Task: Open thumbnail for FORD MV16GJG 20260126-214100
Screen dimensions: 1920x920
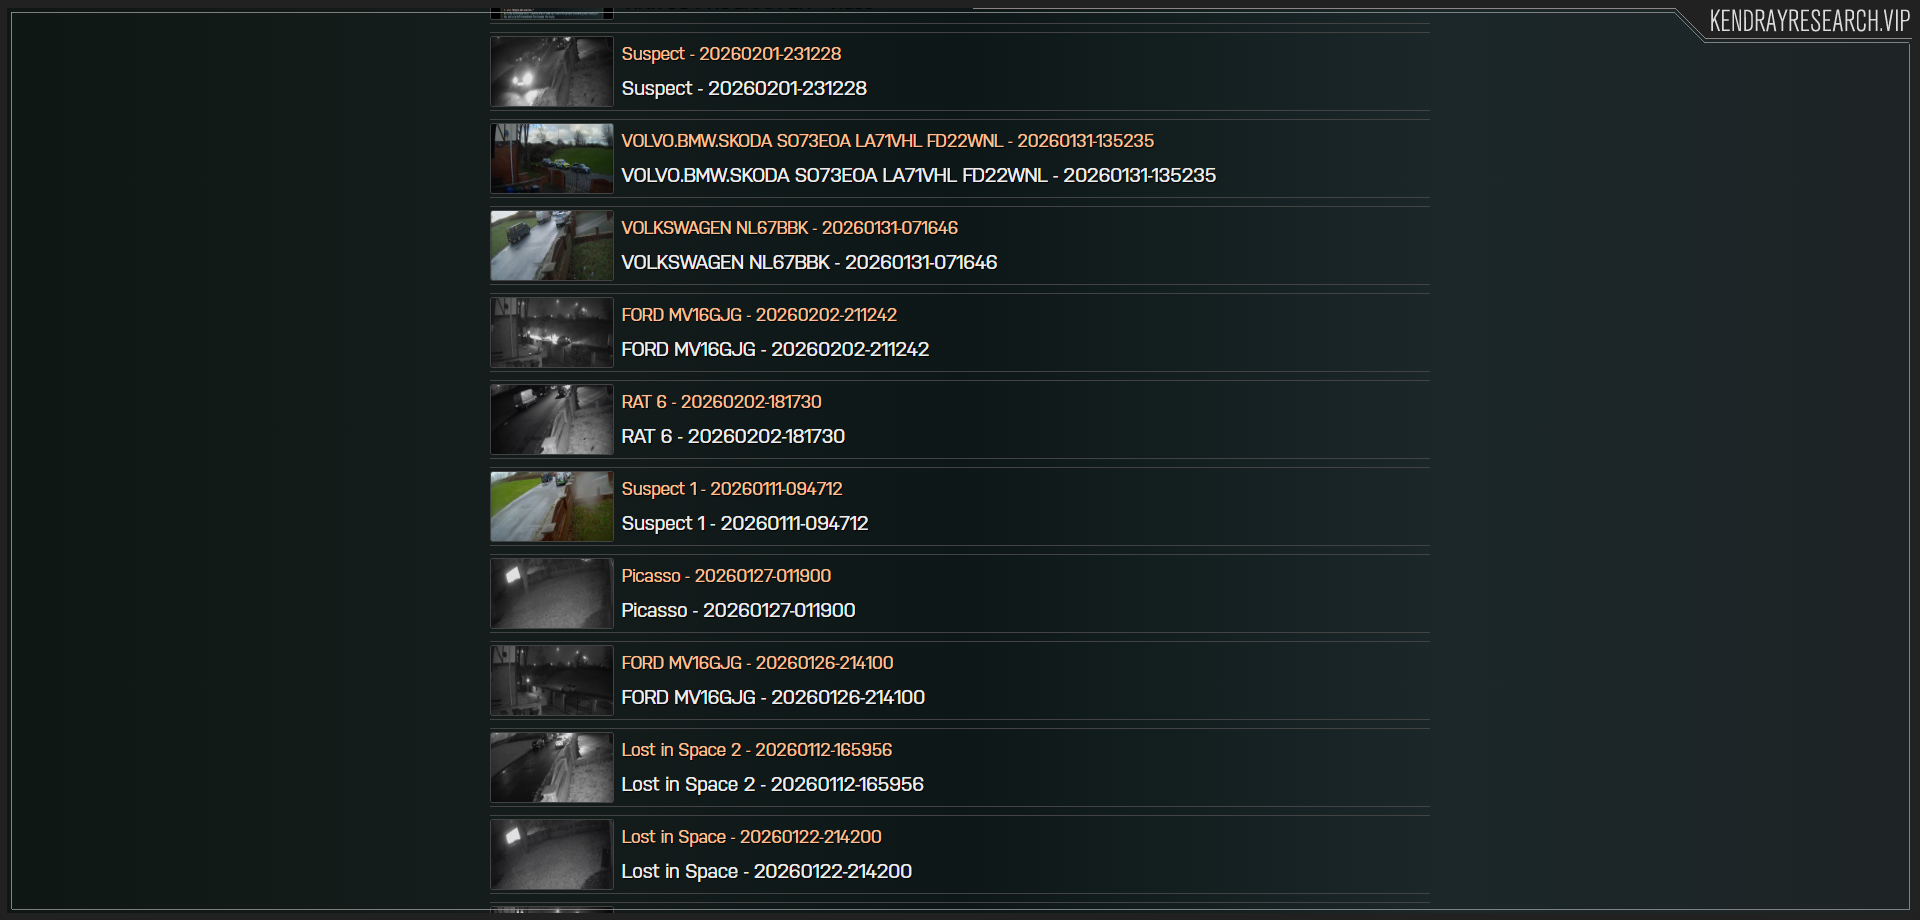Action: coord(552,681)
